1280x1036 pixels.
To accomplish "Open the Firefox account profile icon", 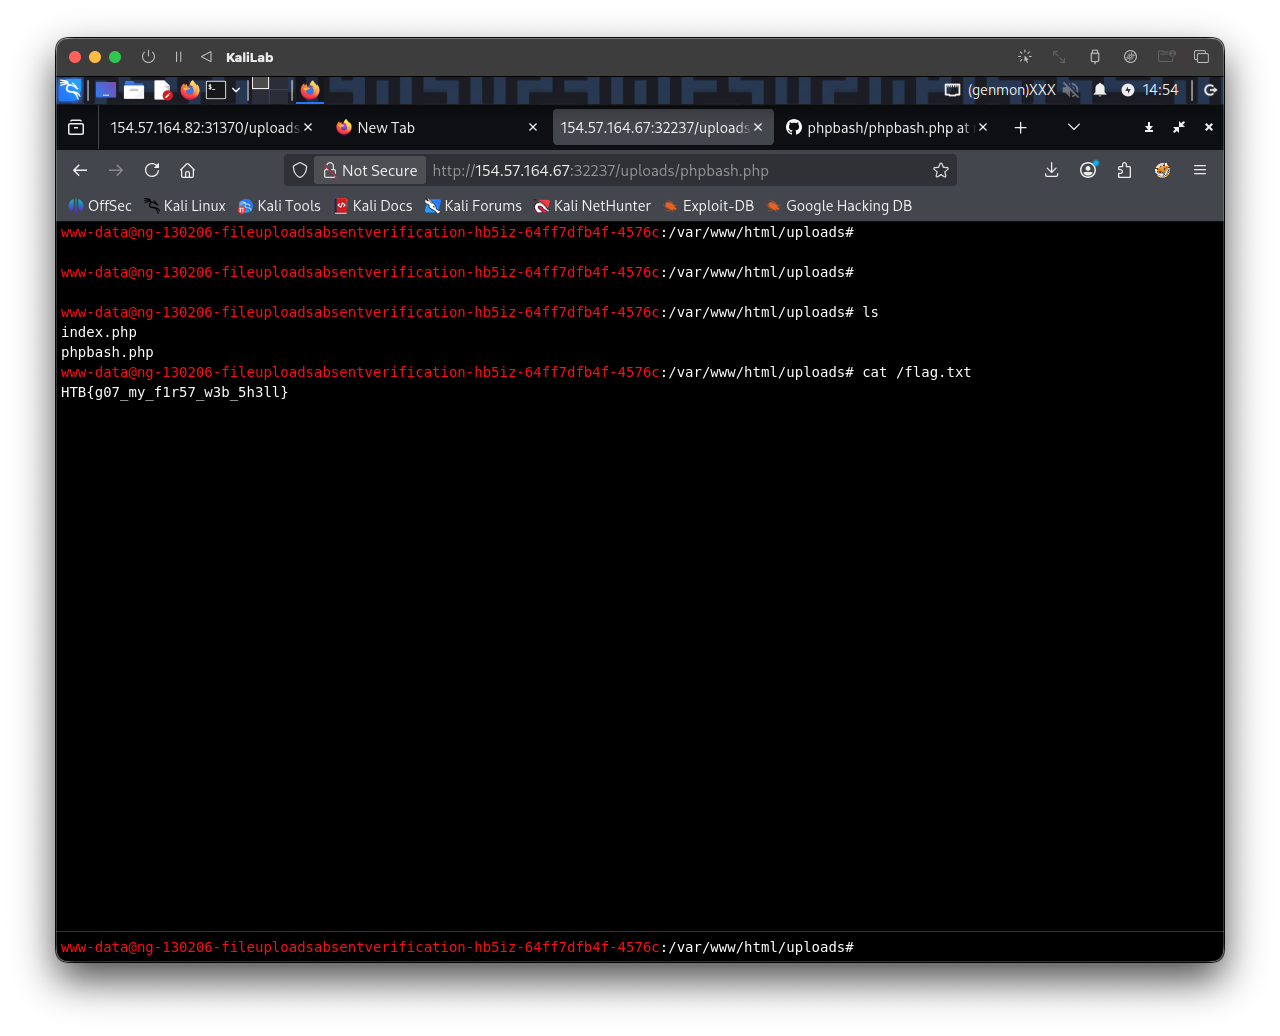I will point(1088,170).
